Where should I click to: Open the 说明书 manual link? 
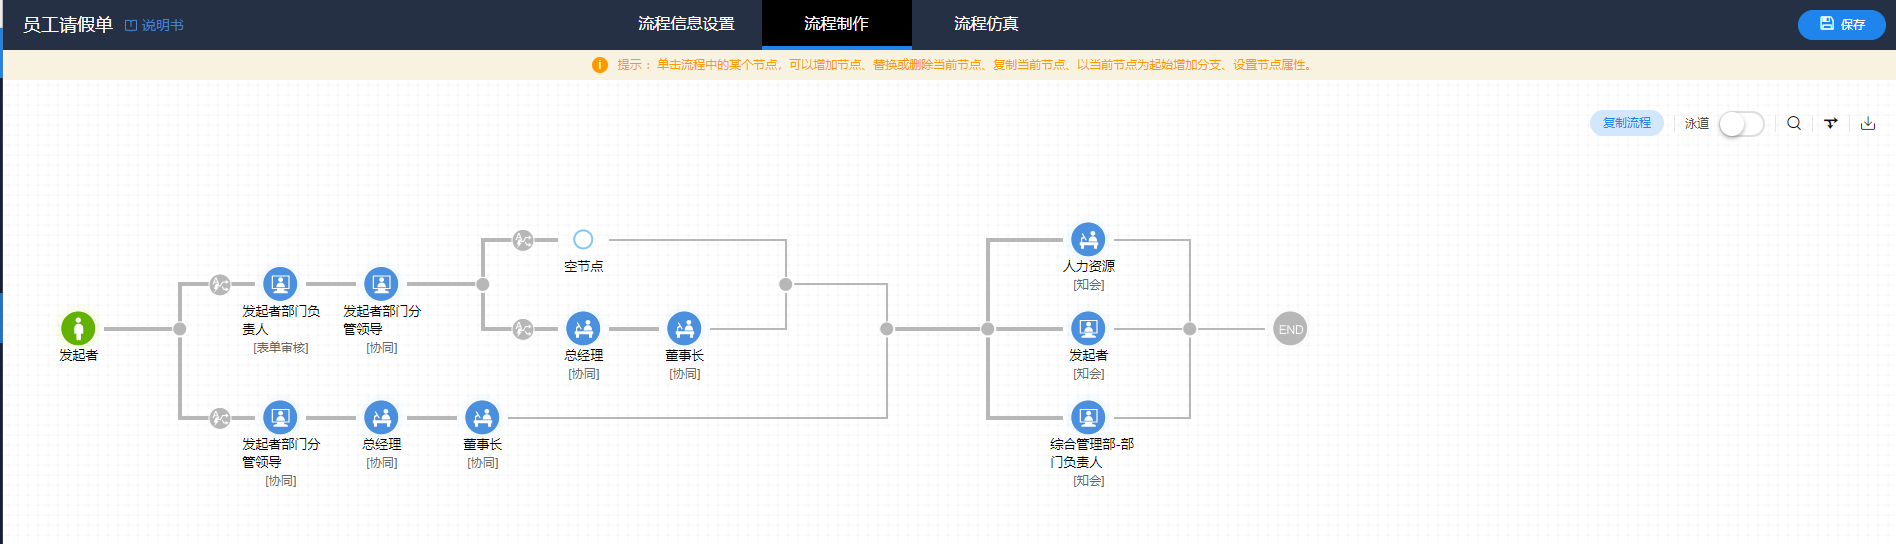pos(155,25)
